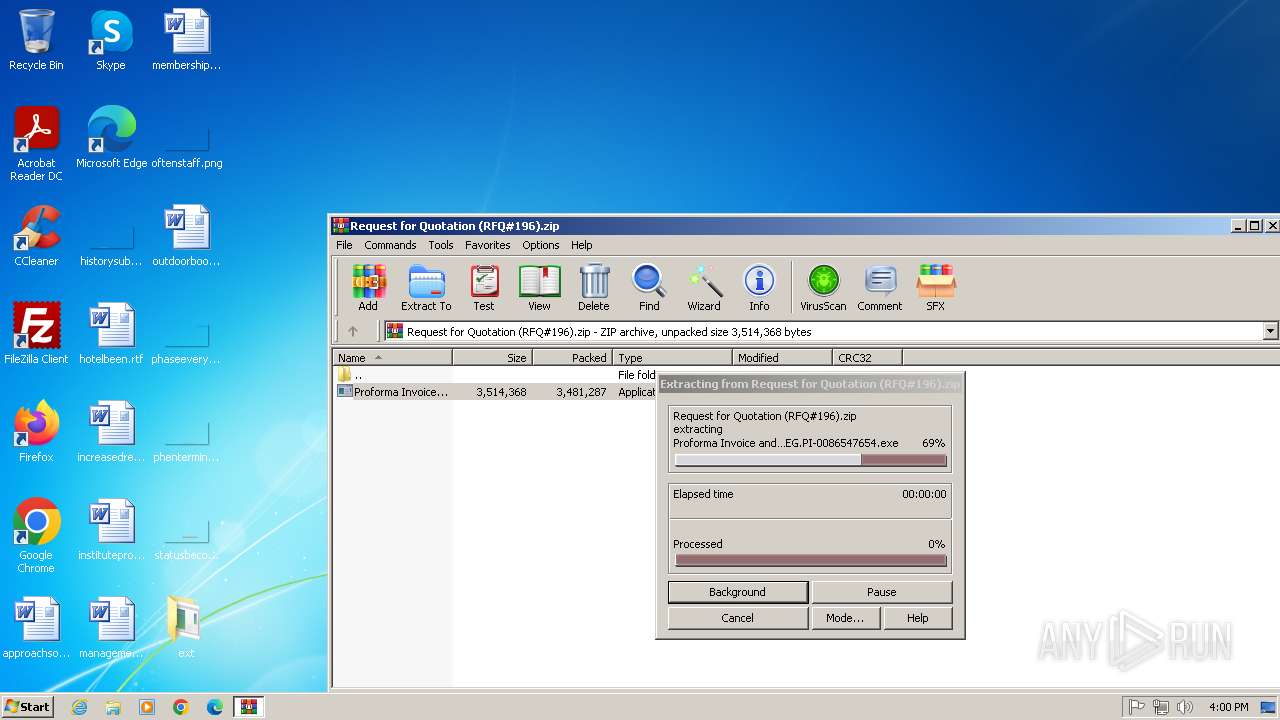The height and width of the screenshot is (720, 1280).
Task: Open Chrome from the taskbar
Action: [181, 707]
